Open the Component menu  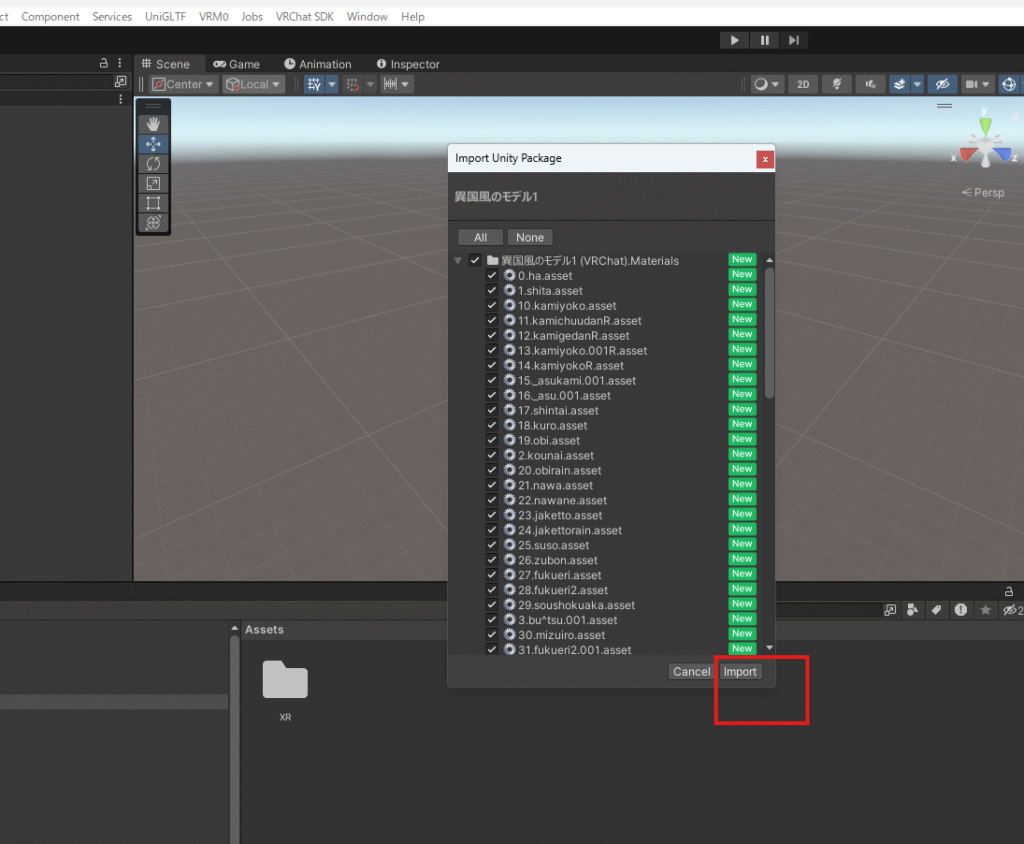pos(50,17)
